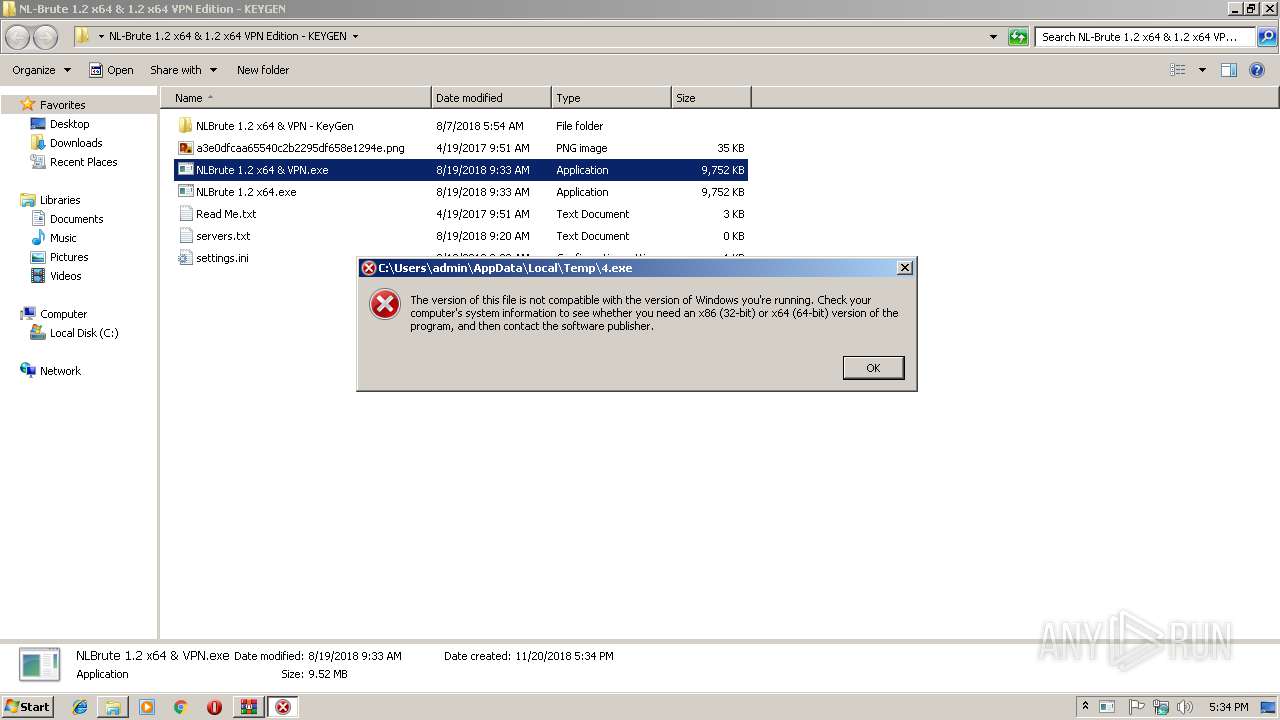The image size is (1280, 720).
Task: Focus the Search NL-Brute search field
Action: (x=1145, y=37)
